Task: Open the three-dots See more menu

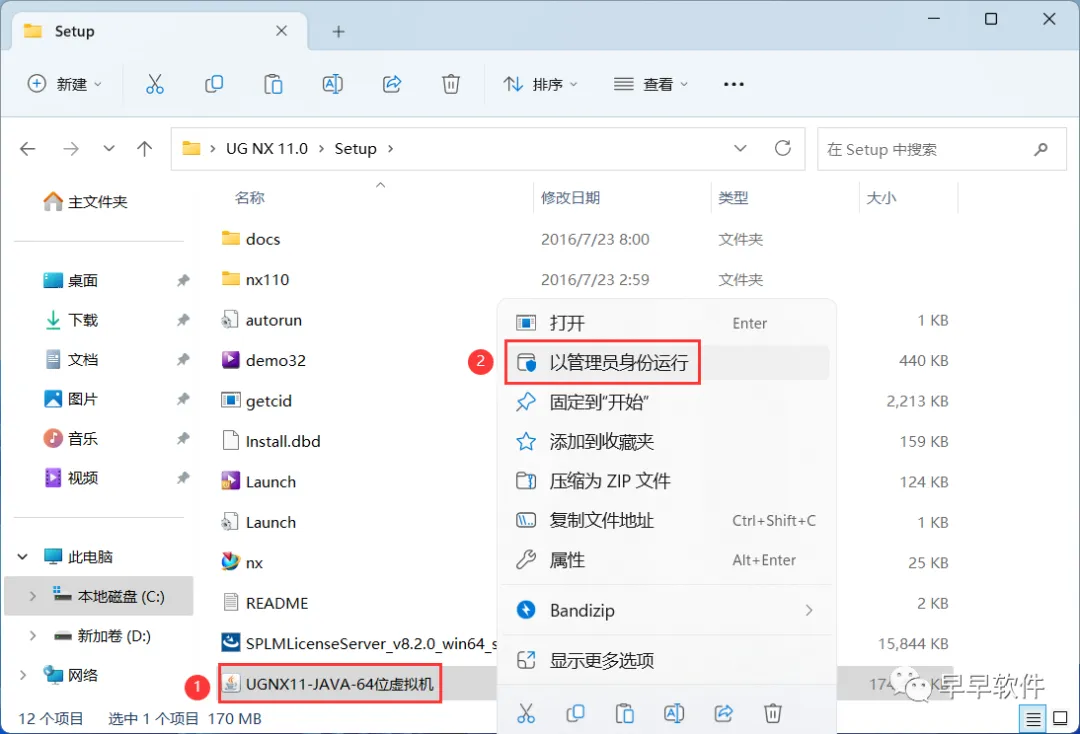Action: pos(734,84)
